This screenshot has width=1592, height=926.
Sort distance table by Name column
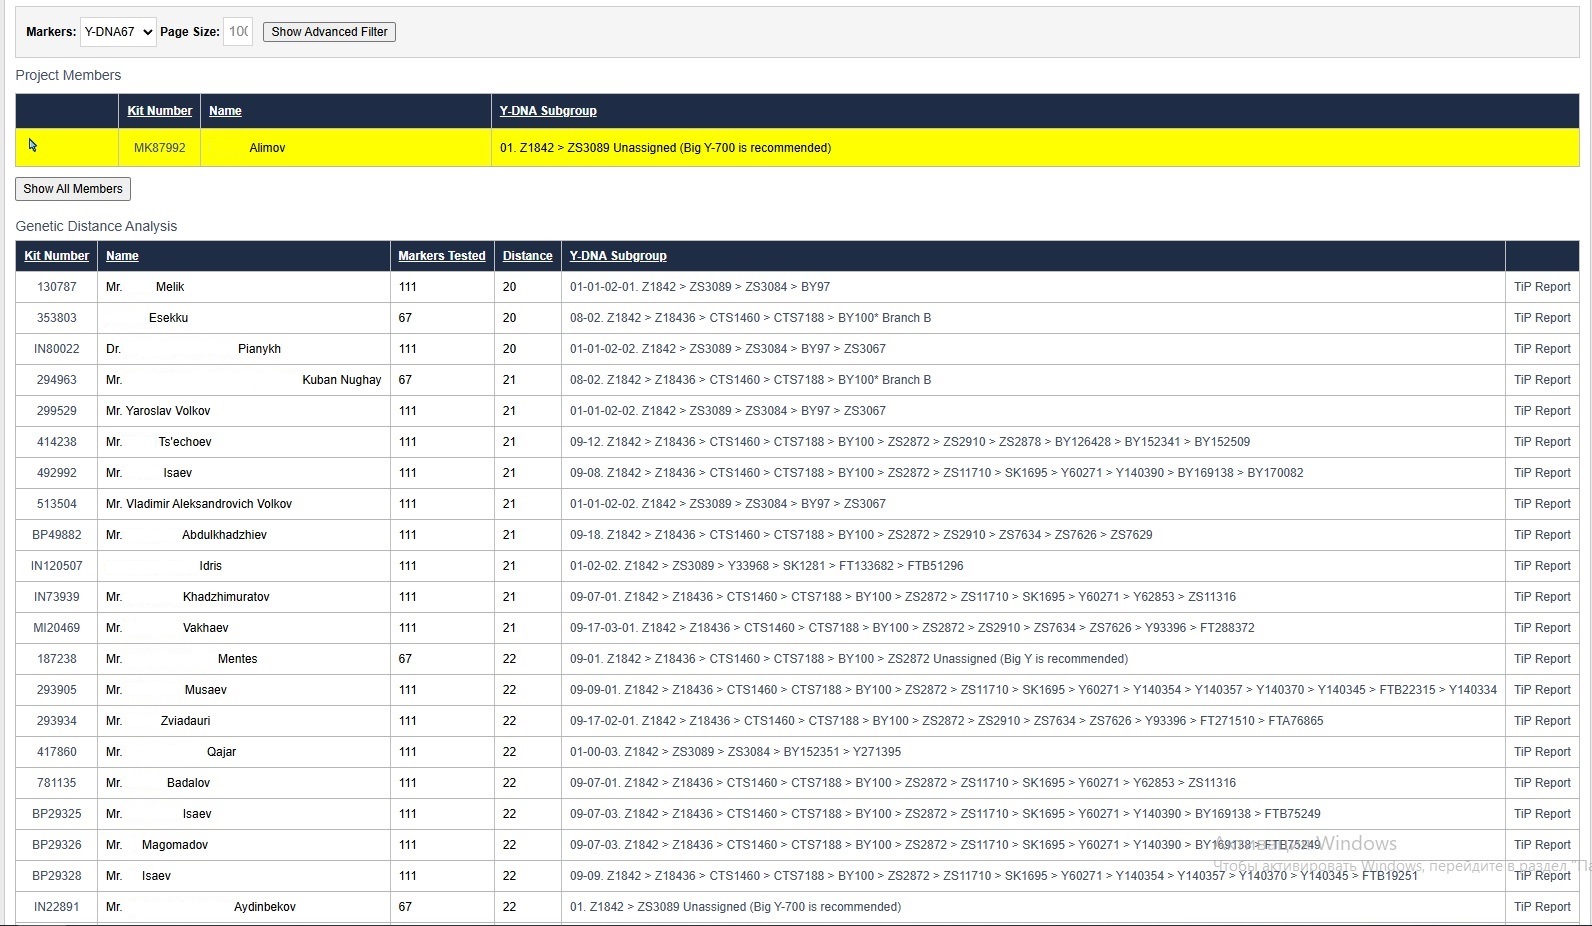122,256
